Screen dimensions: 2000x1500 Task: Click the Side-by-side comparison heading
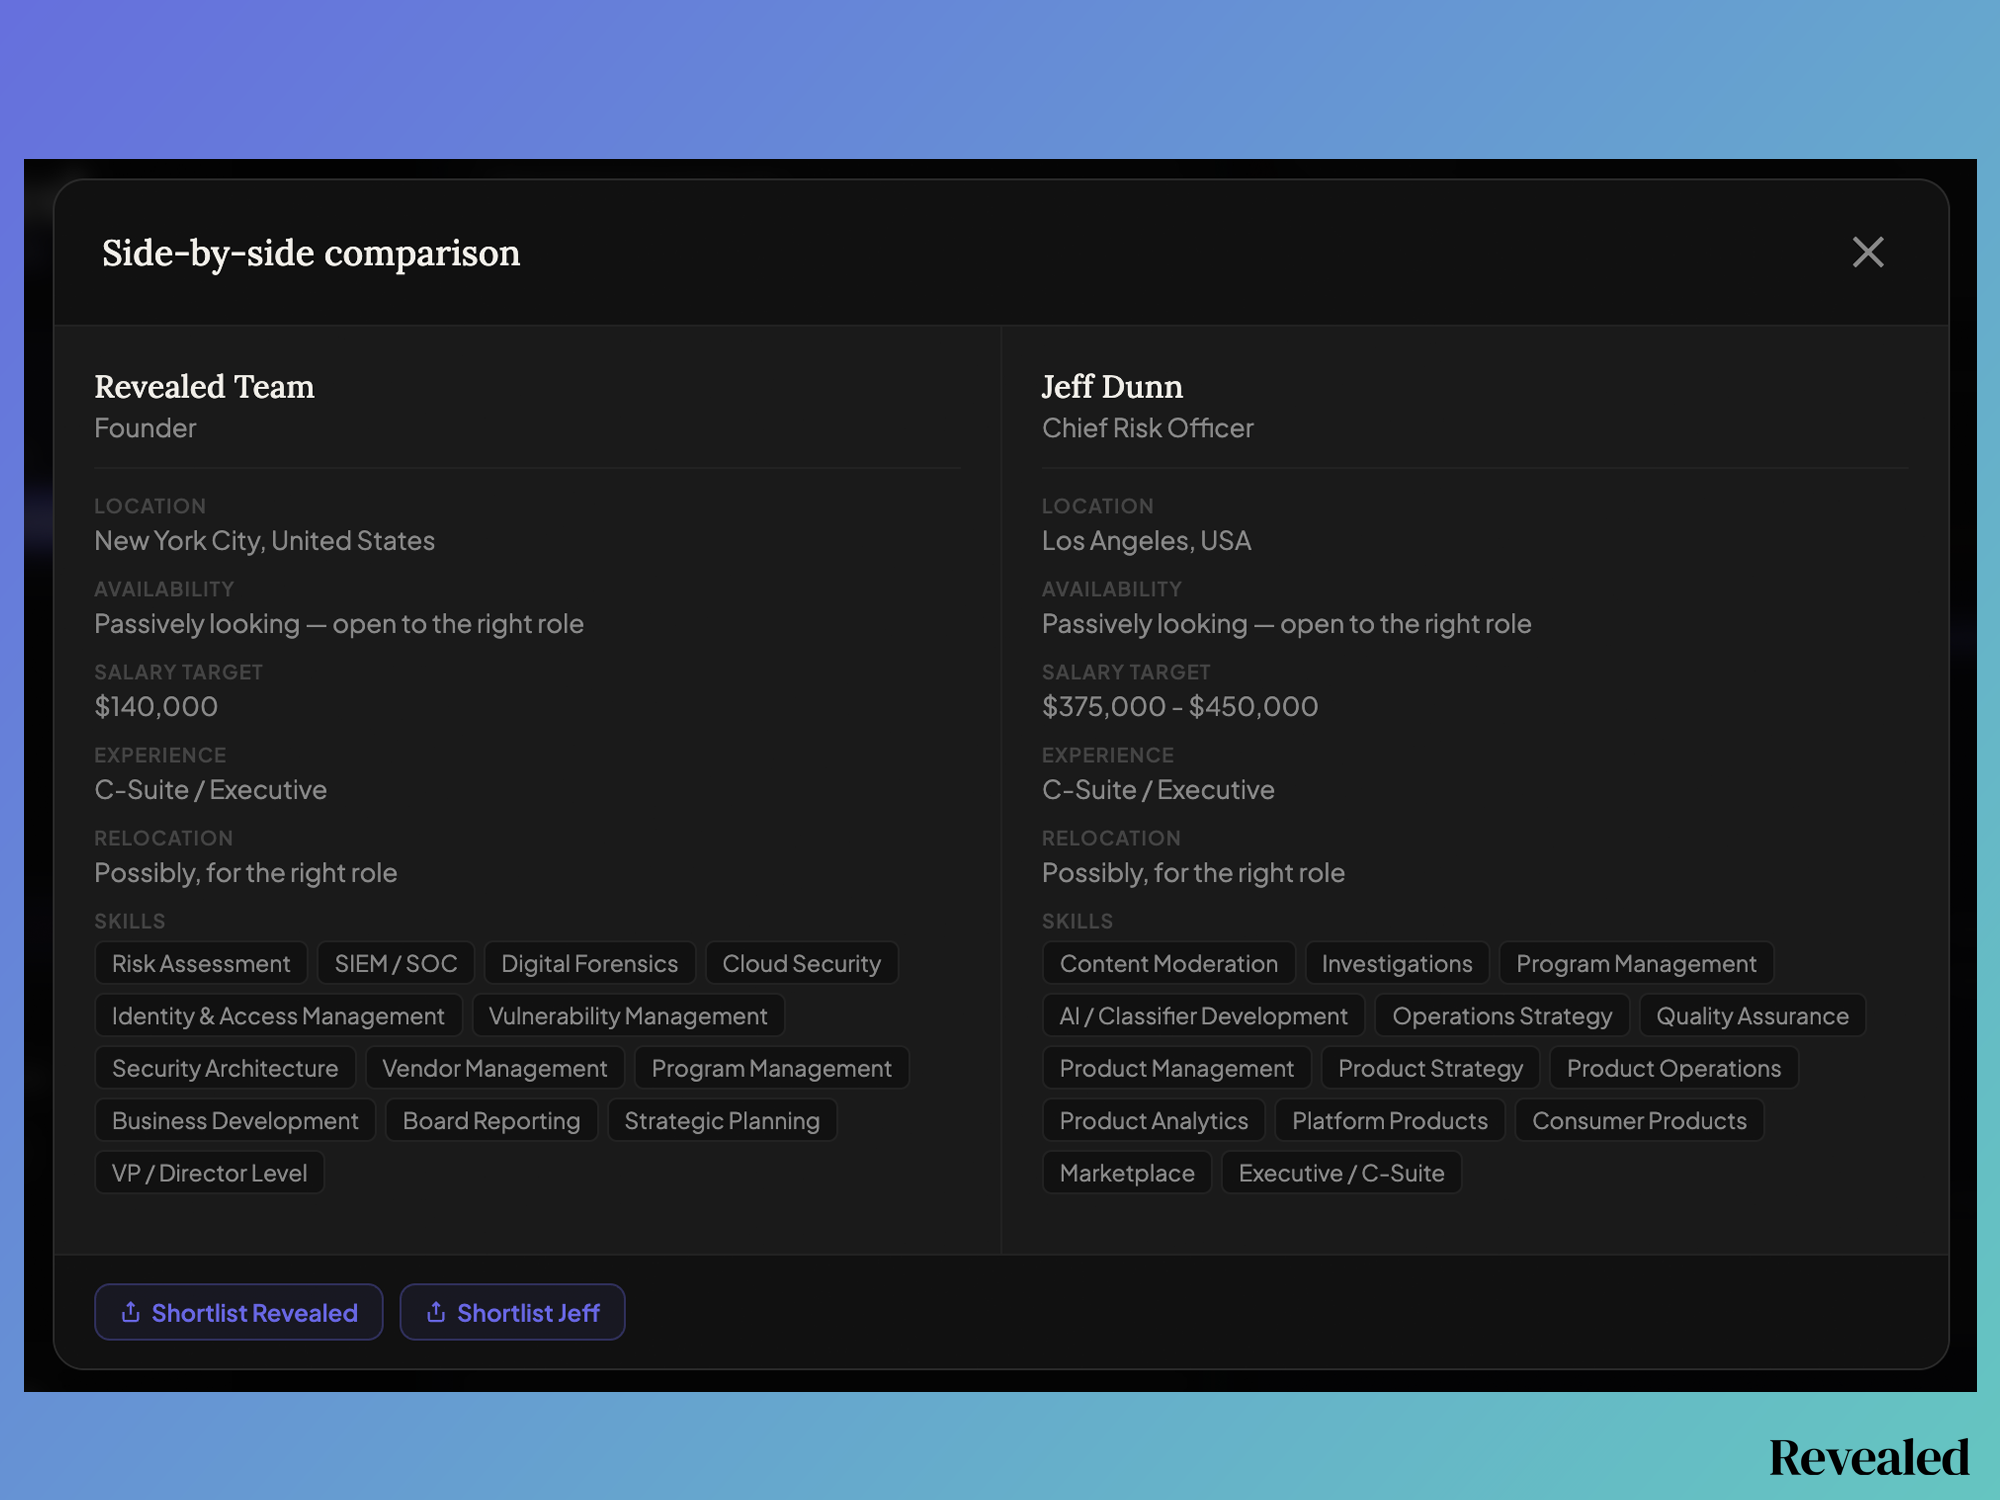(x=311, y=253)
